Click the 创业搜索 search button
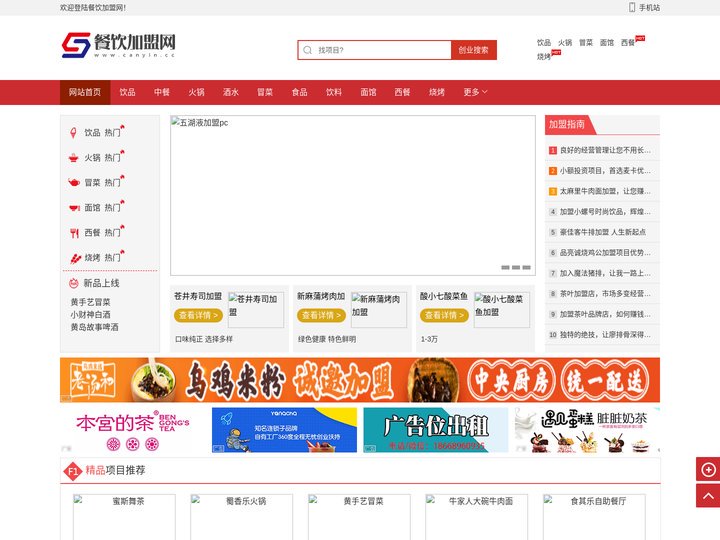 [x=473, y=50]
